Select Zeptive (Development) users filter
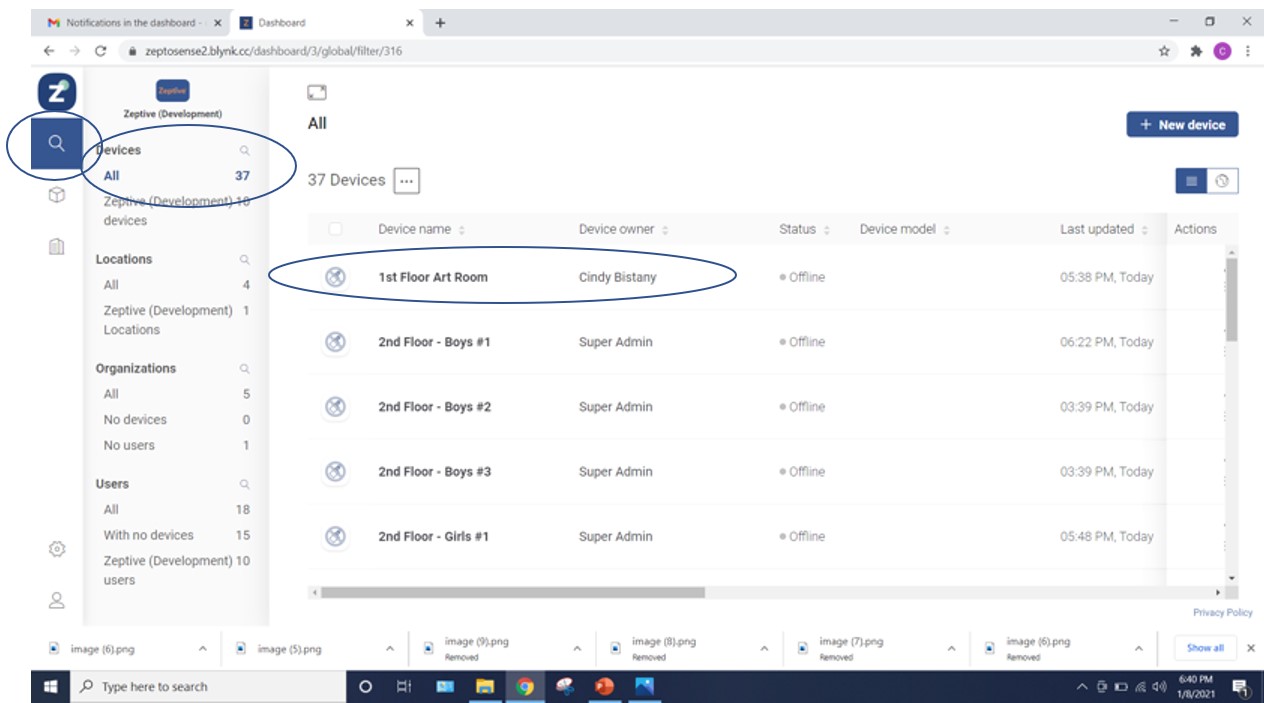 coord(176,570)
